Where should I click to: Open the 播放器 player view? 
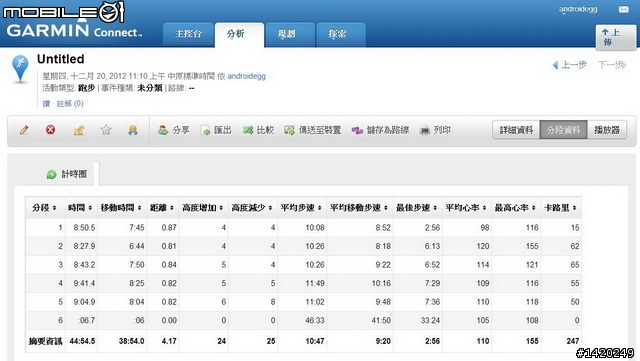tap(607, 130)
